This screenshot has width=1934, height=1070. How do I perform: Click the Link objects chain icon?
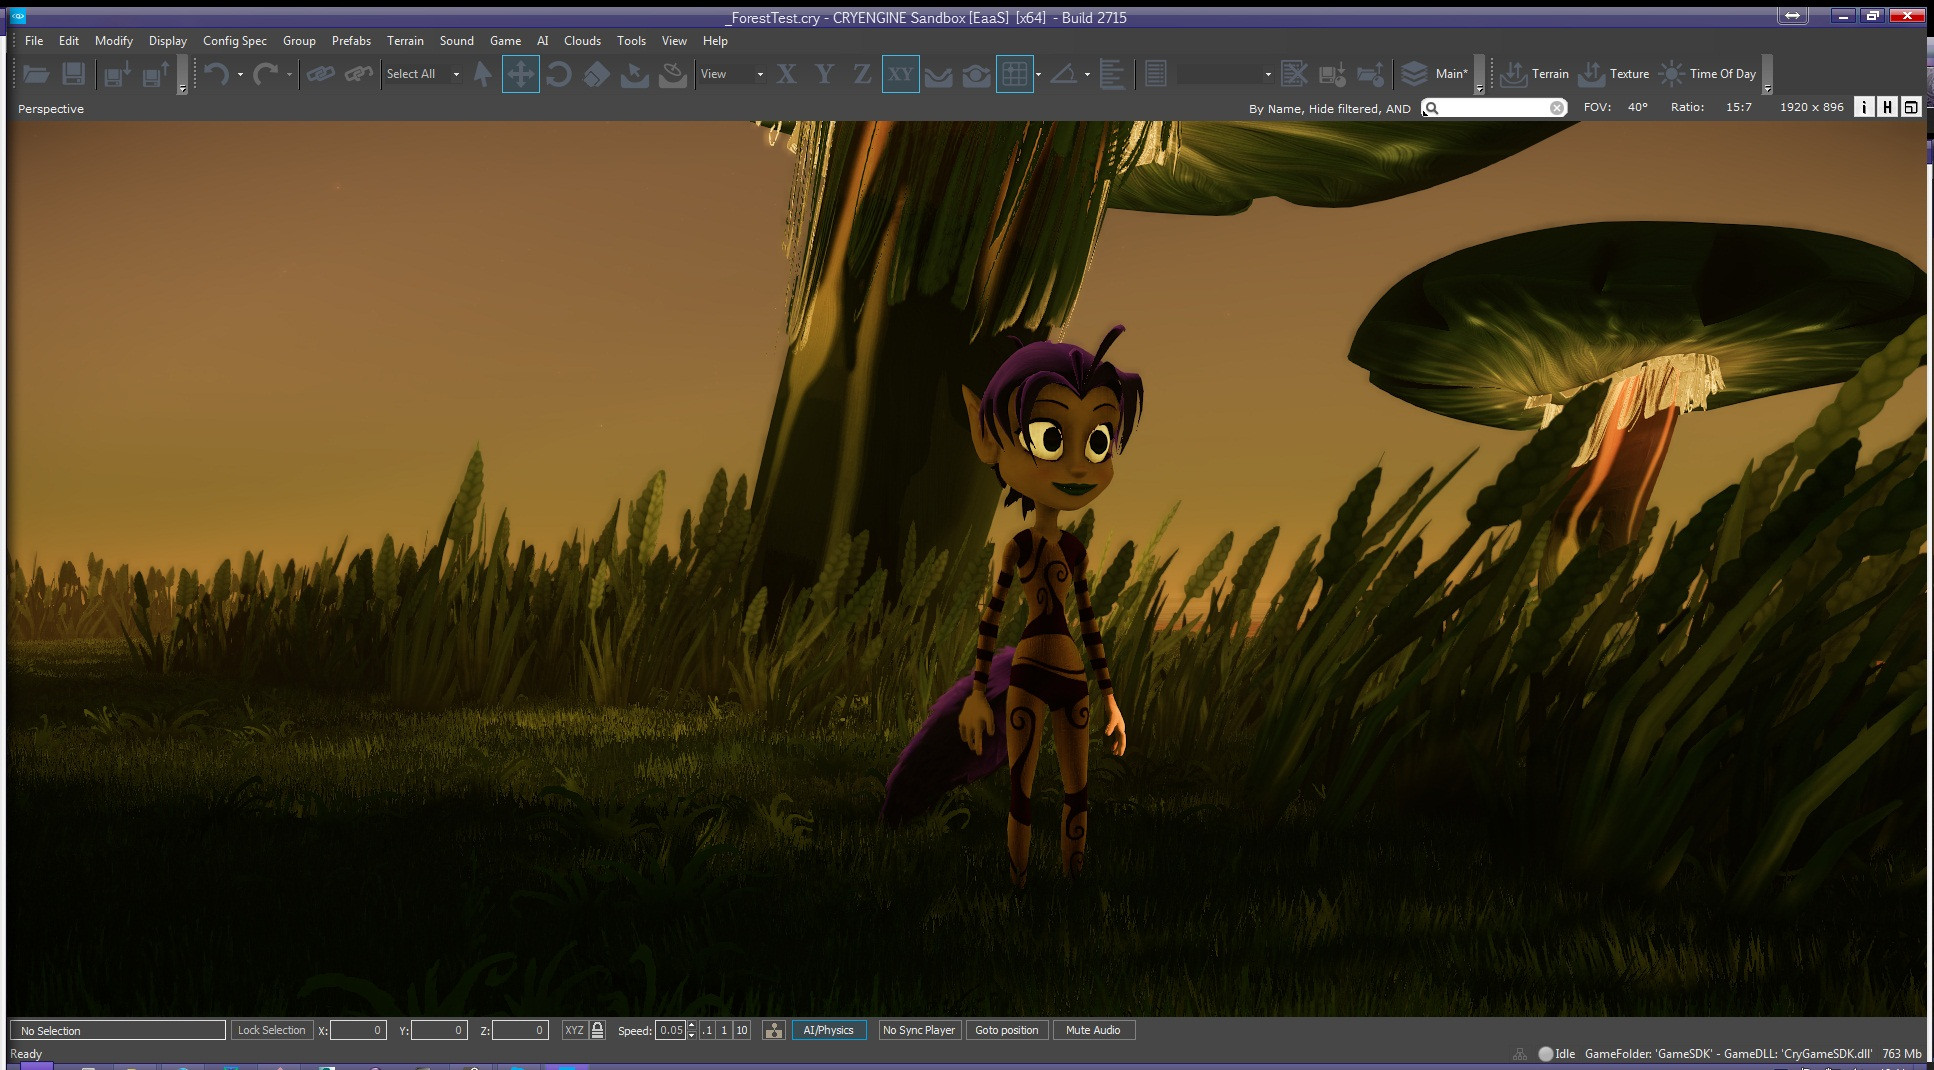(x=320, y=74)
